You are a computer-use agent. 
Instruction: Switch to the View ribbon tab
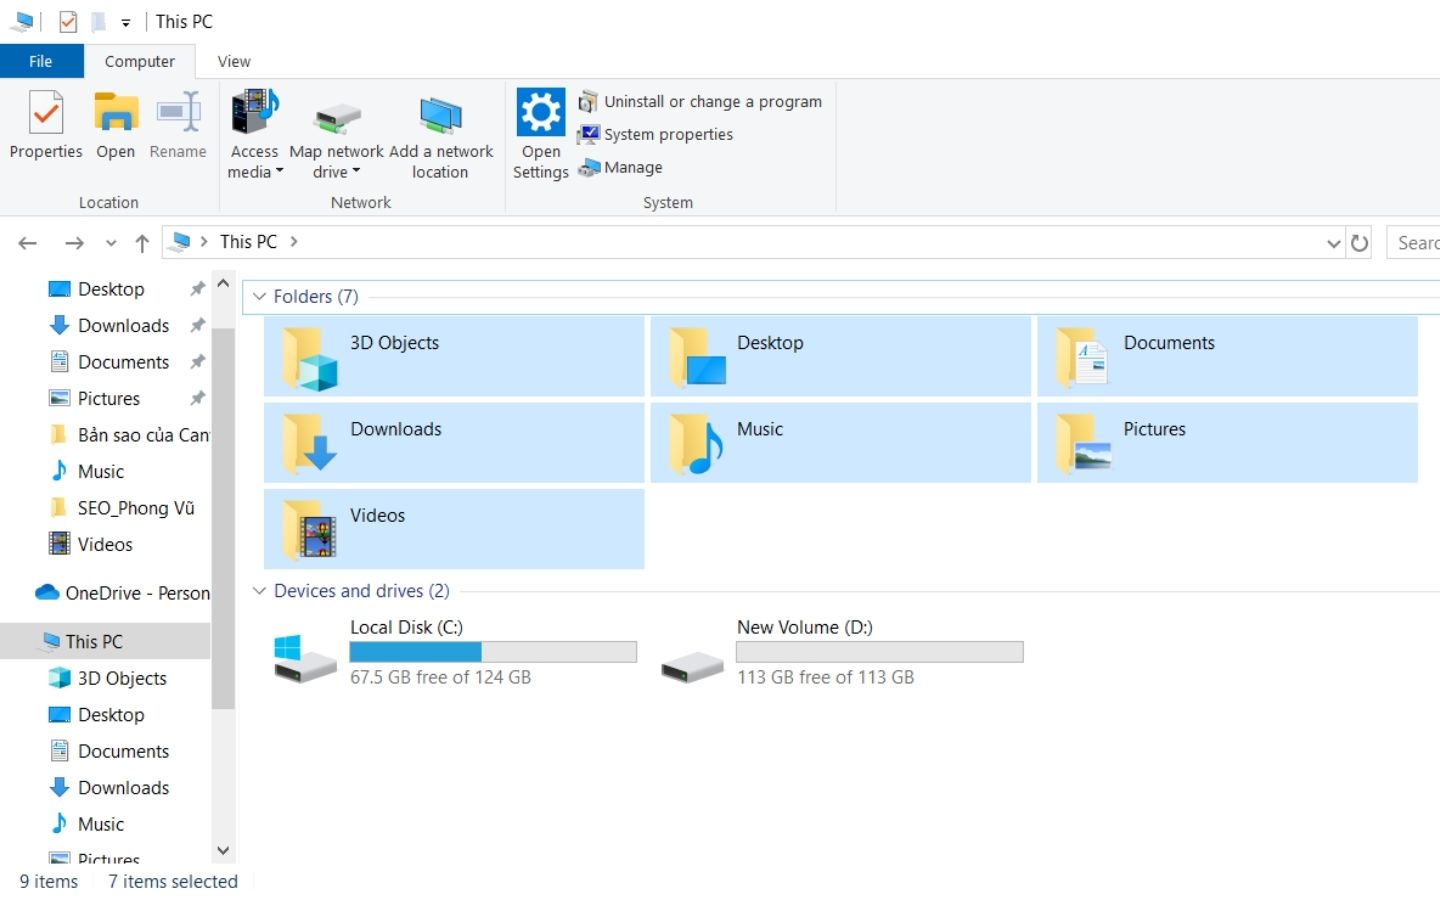(233, 61)
